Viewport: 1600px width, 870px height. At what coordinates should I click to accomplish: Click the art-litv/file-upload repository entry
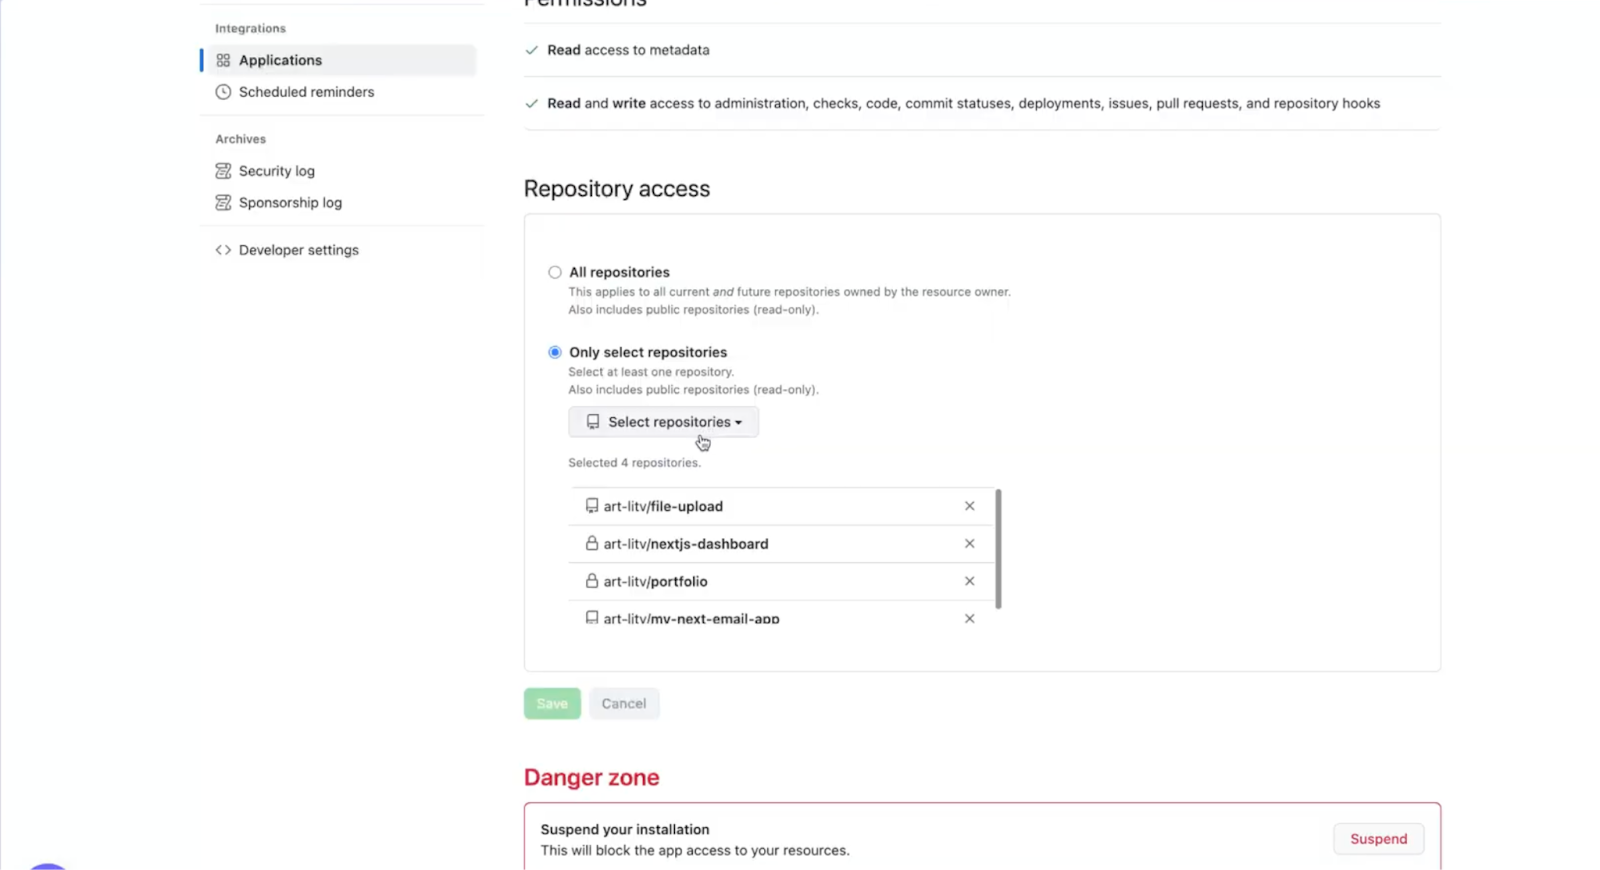(662, 507)
